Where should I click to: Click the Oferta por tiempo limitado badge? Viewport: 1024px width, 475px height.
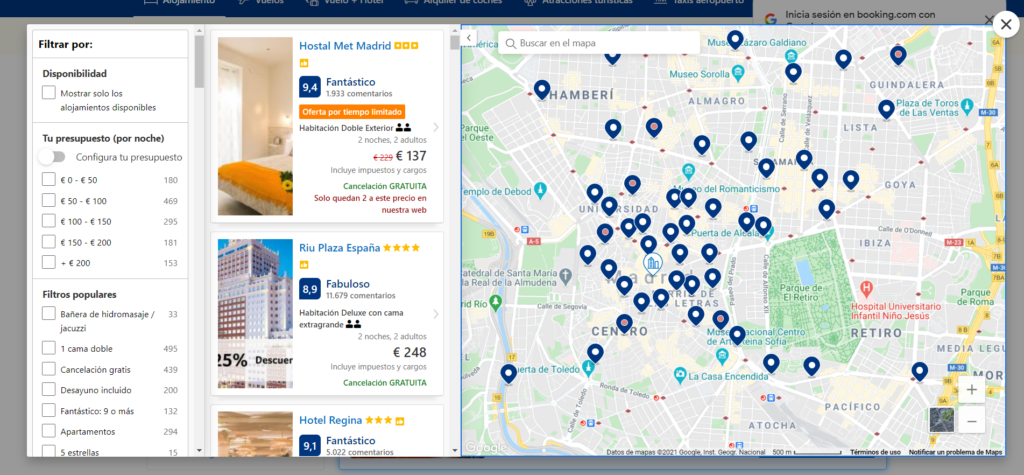352,112
